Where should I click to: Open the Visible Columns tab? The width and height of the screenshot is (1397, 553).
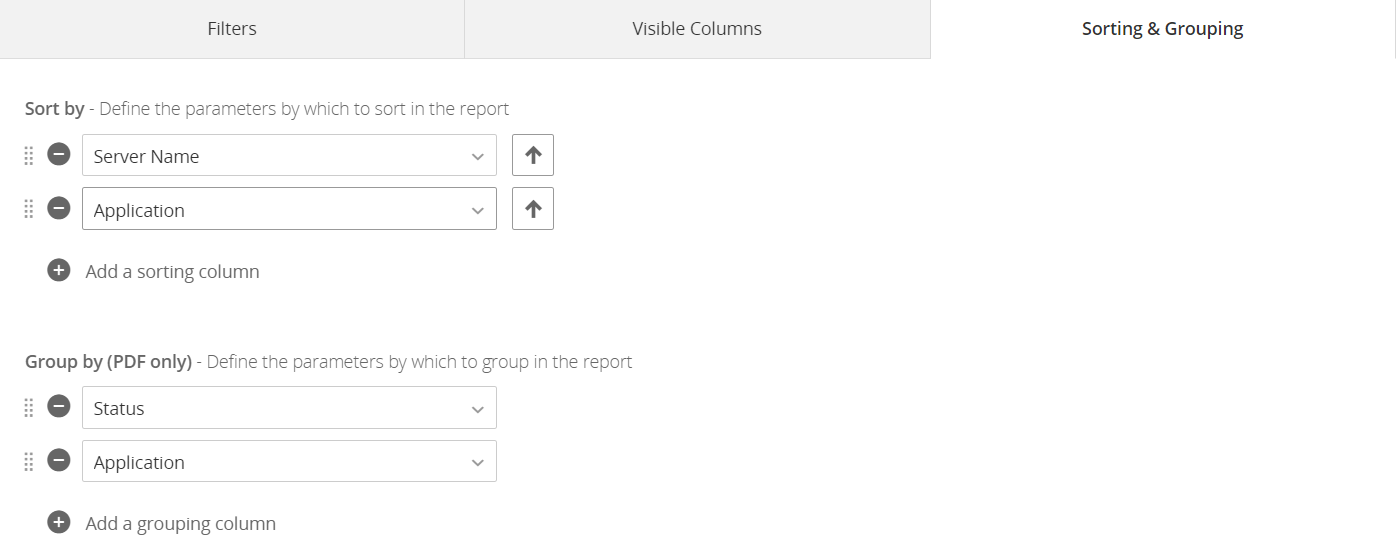pyautogui.click(x=697, y=29)
